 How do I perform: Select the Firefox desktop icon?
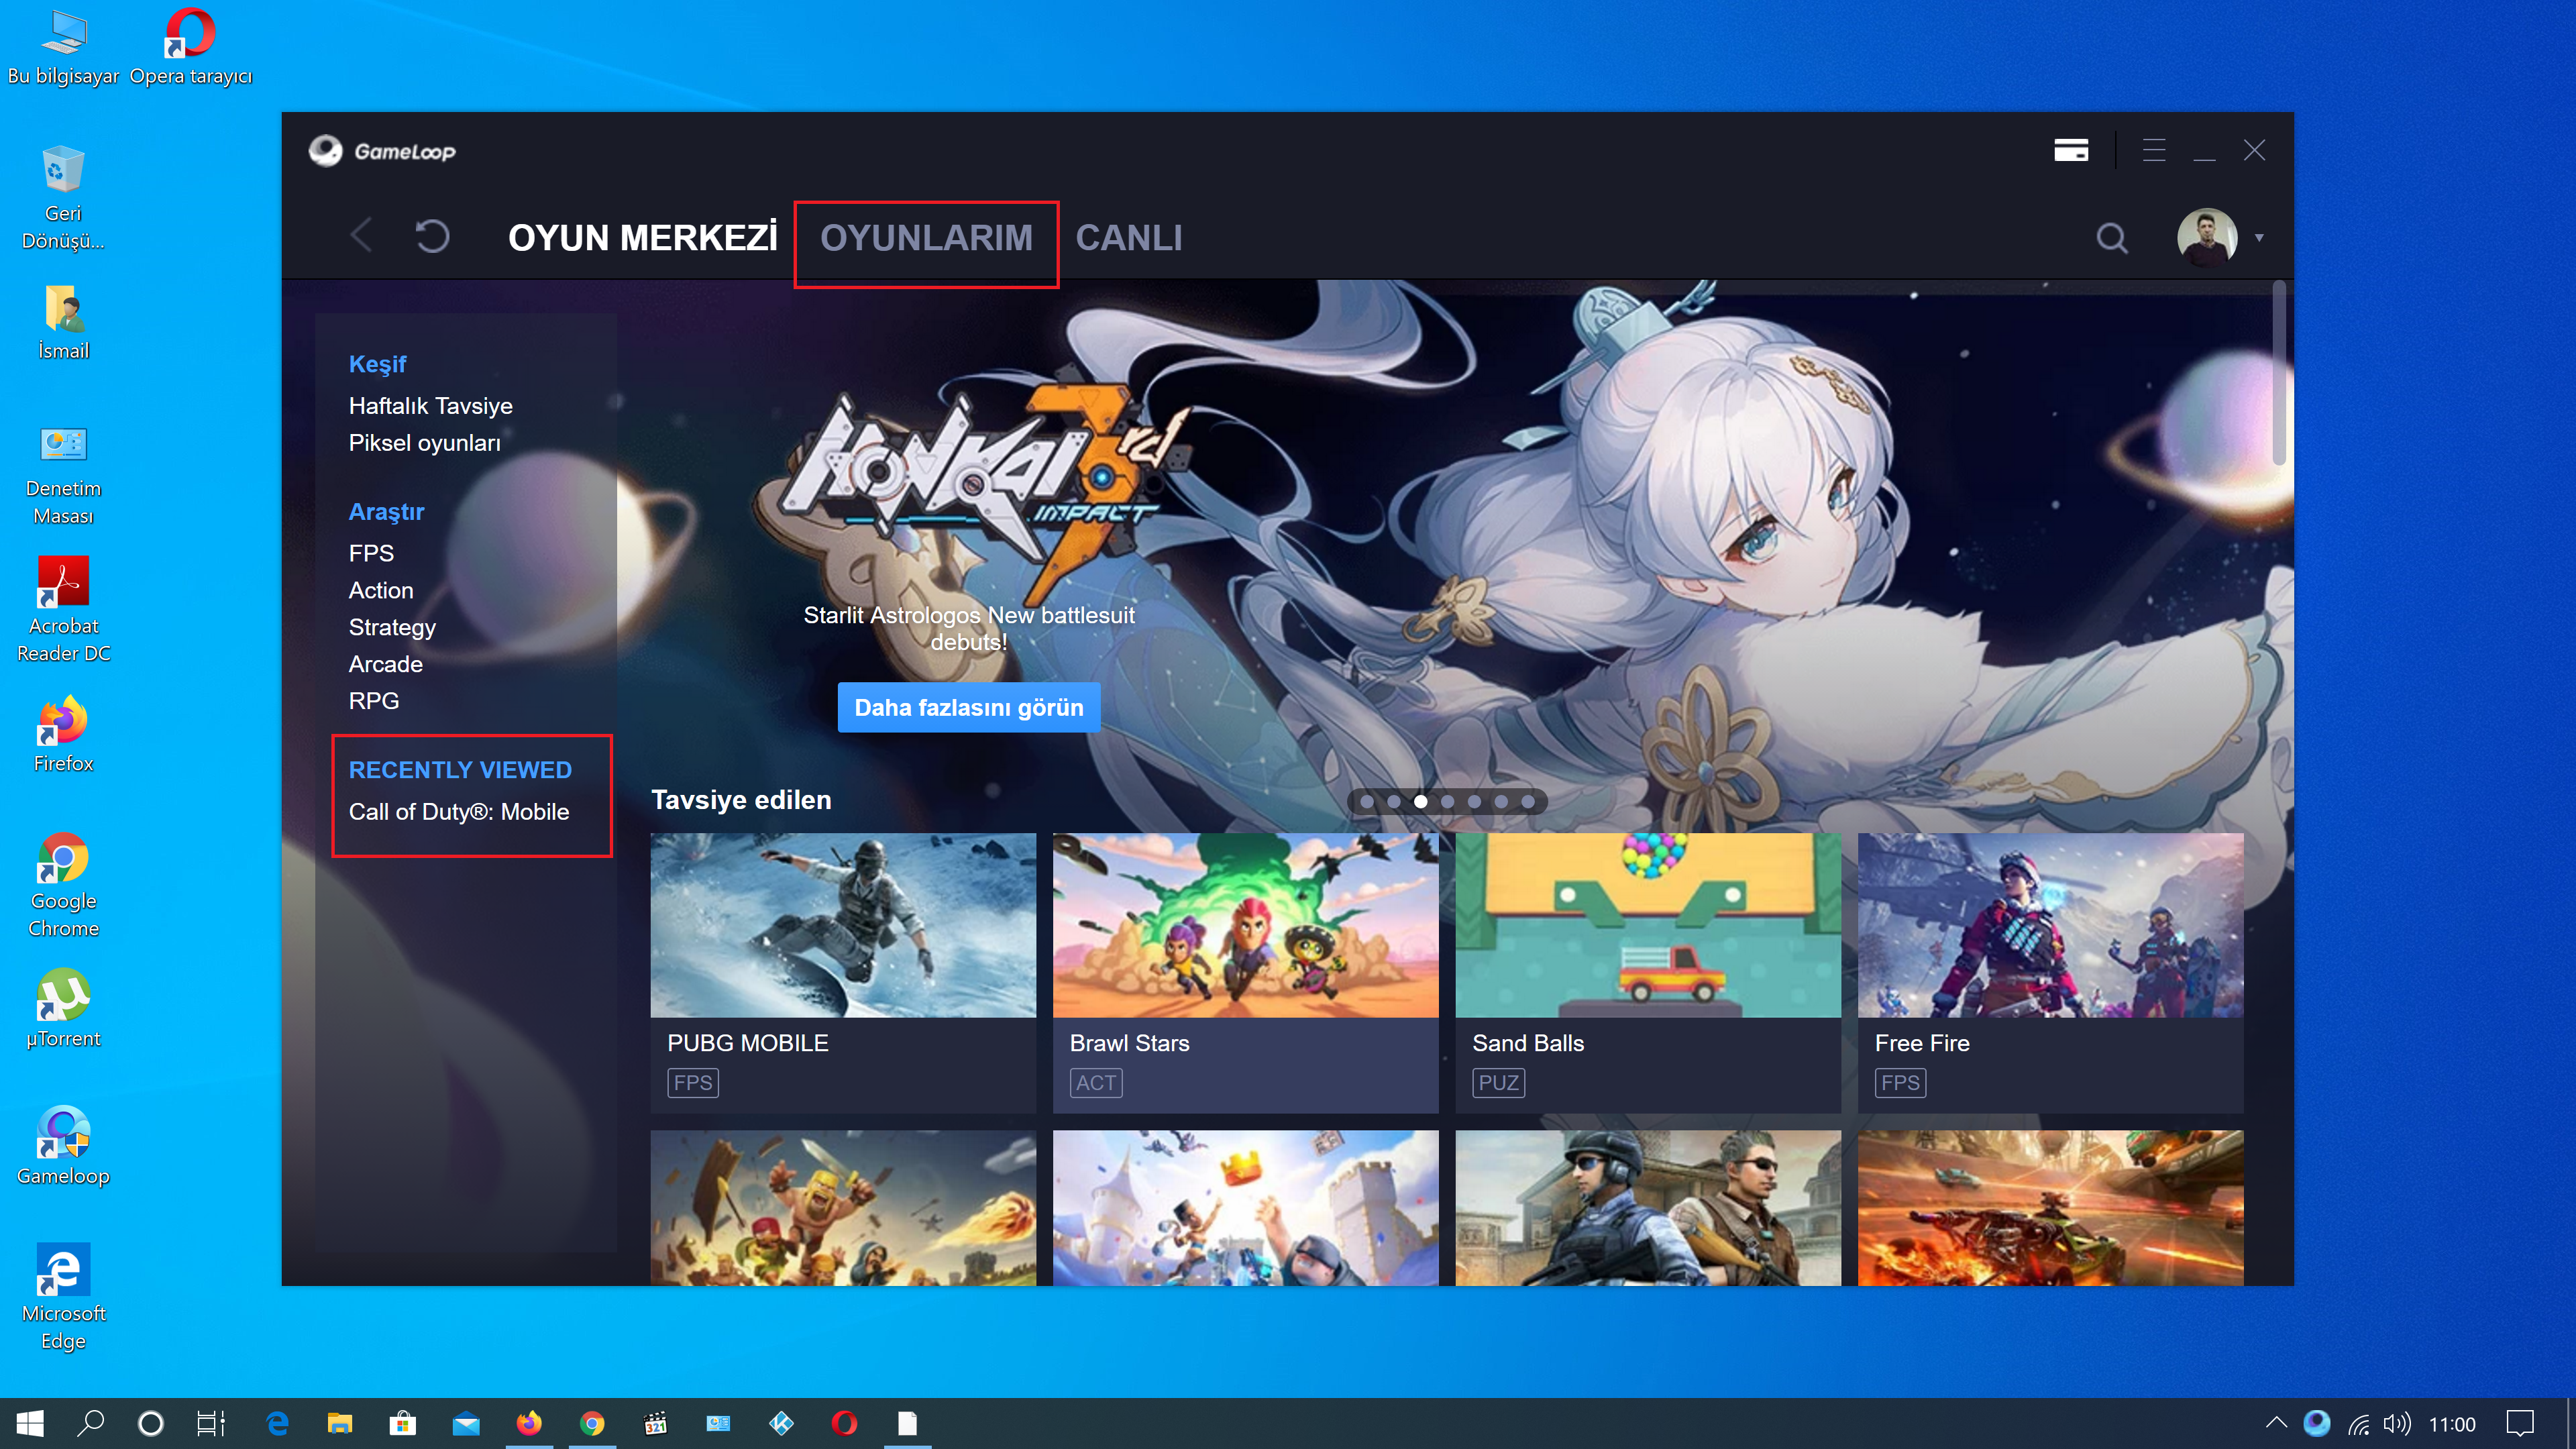(63, 734)
